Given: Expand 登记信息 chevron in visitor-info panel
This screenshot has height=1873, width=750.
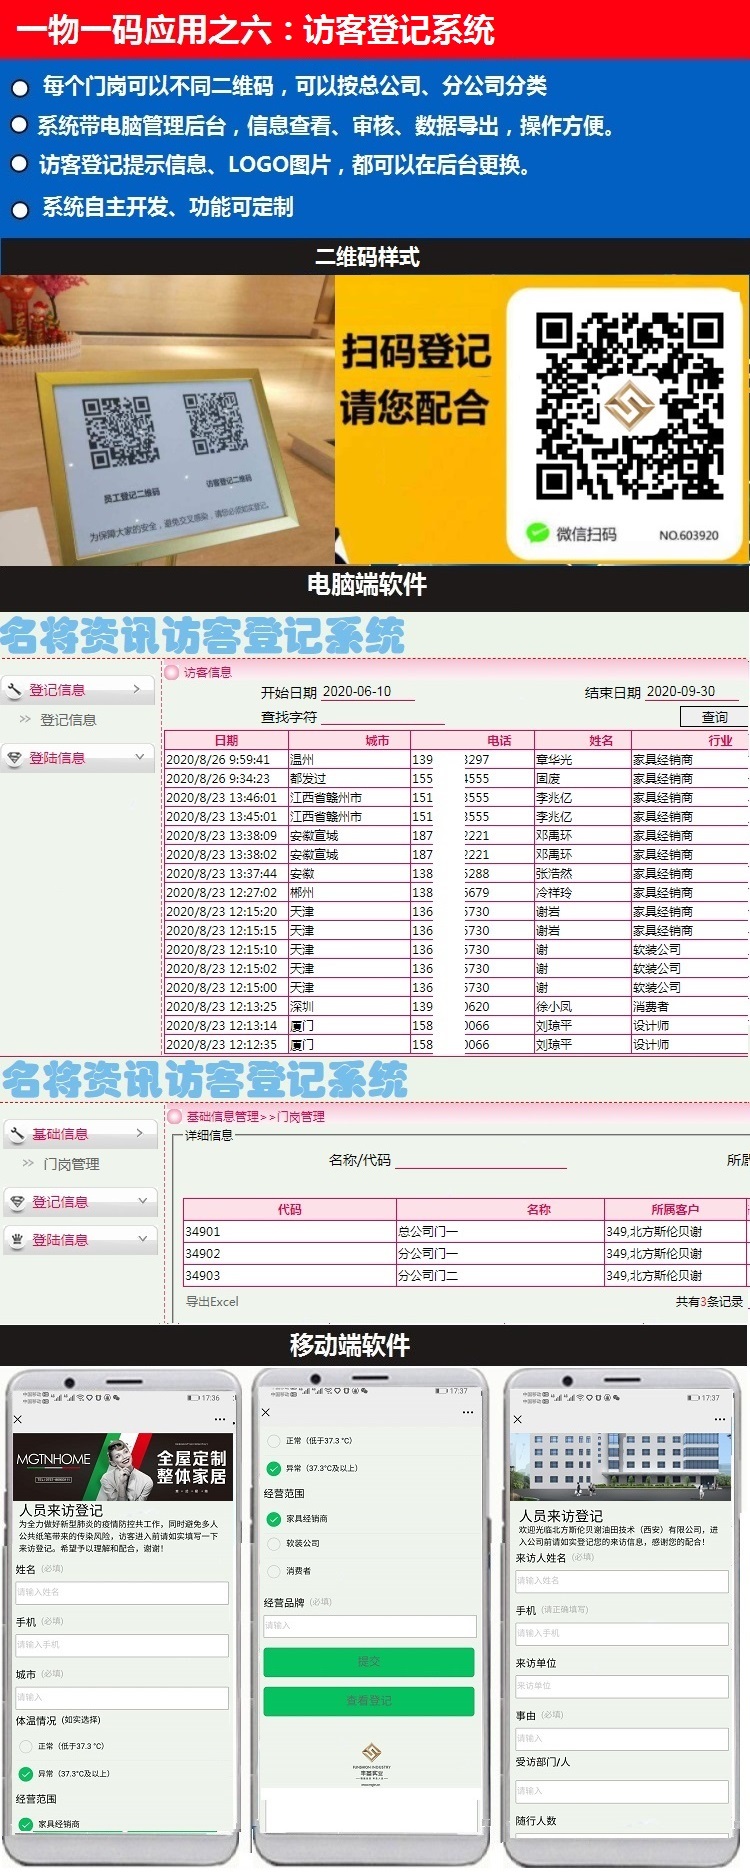Looking at the screenshot, I should coord(137,689).
